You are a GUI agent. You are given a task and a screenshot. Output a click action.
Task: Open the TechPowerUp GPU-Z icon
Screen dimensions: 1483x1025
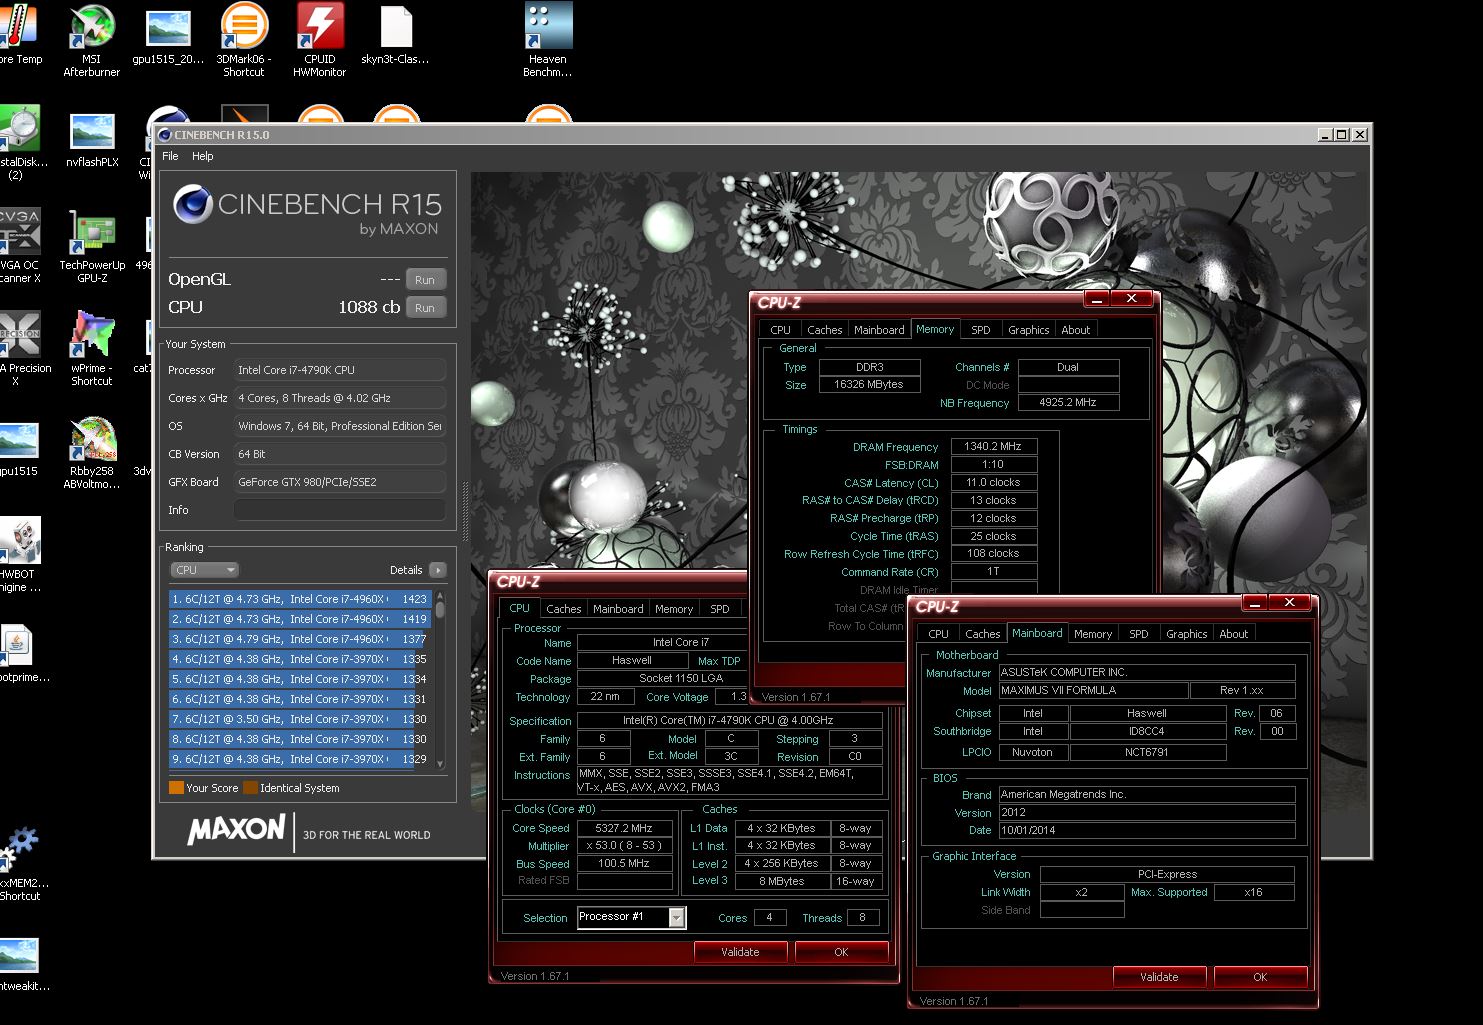pos(92,246)
